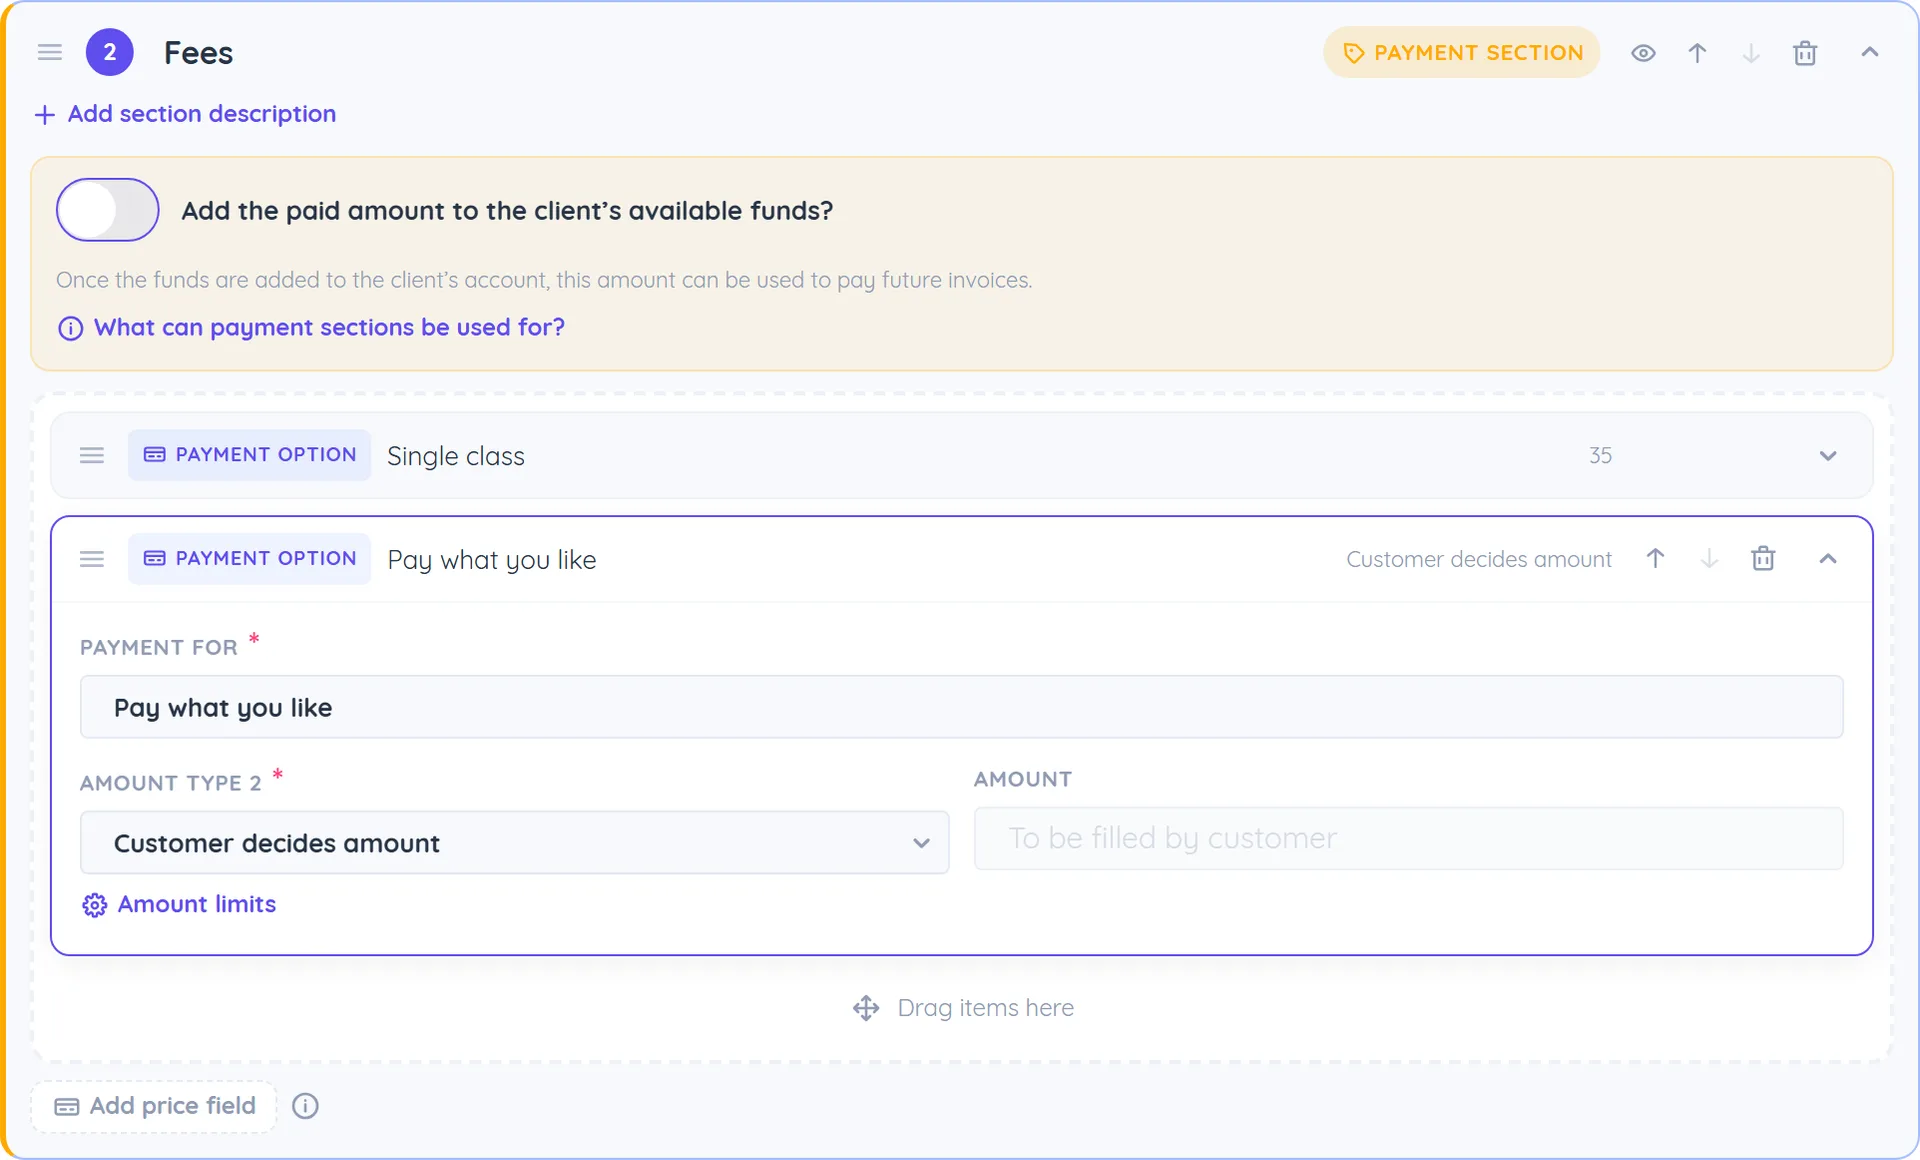
Task: Grab the Single class option drag handle
Action: (92, 456)
